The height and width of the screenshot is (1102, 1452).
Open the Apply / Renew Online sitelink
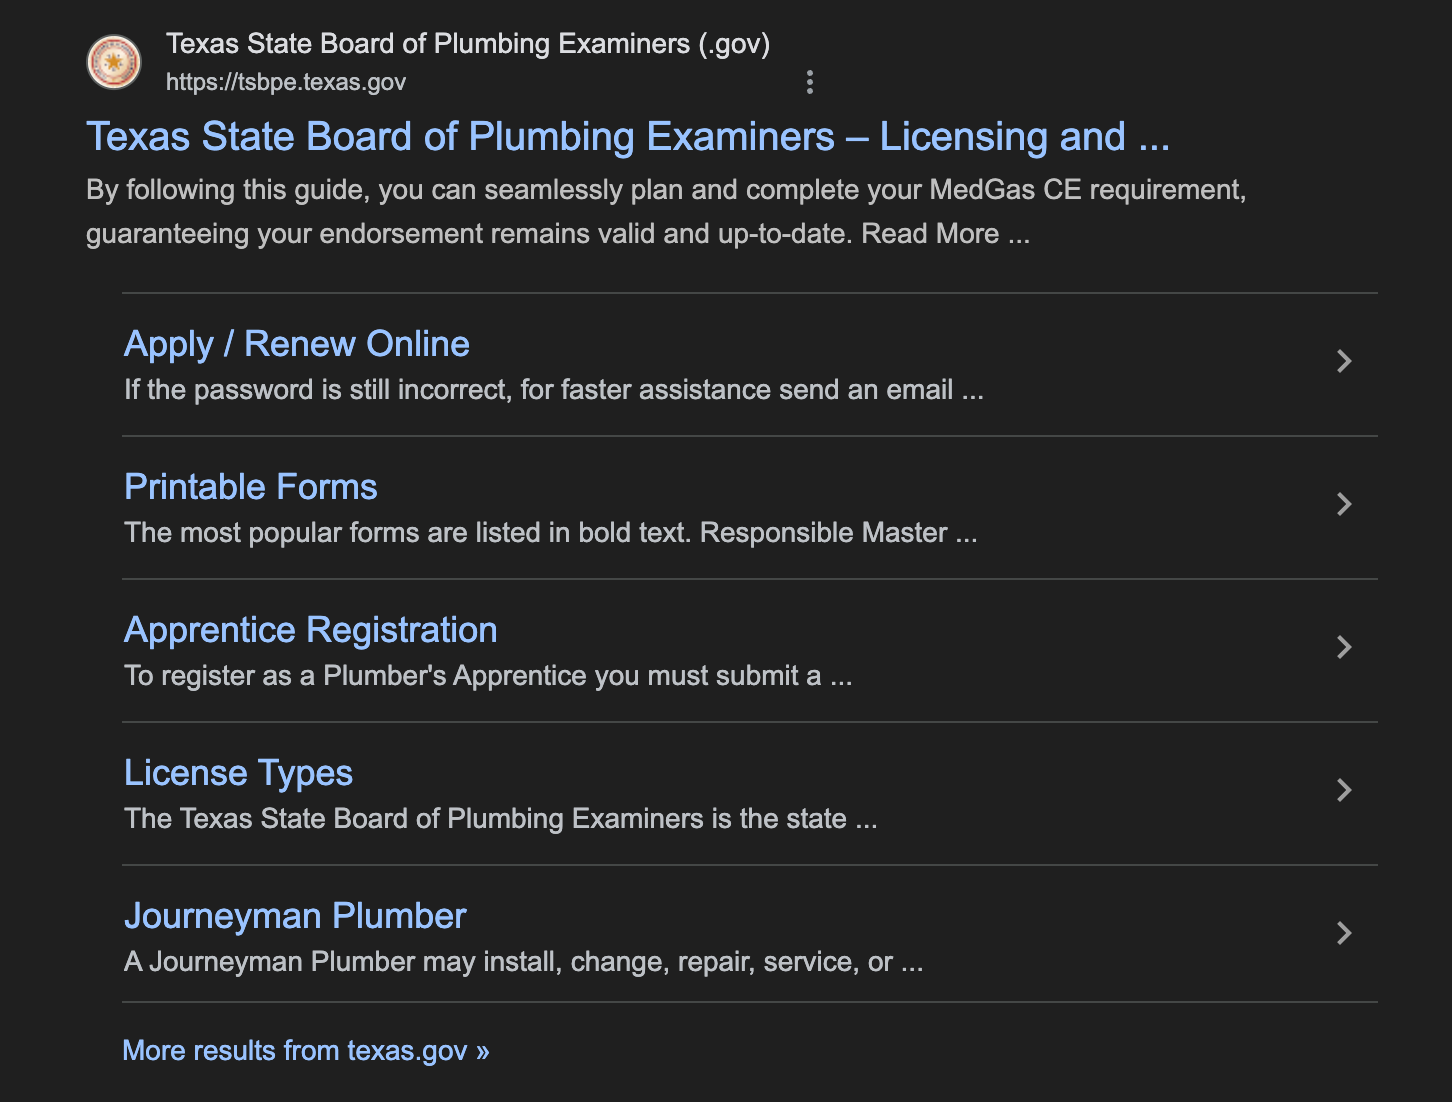(296, 343)
